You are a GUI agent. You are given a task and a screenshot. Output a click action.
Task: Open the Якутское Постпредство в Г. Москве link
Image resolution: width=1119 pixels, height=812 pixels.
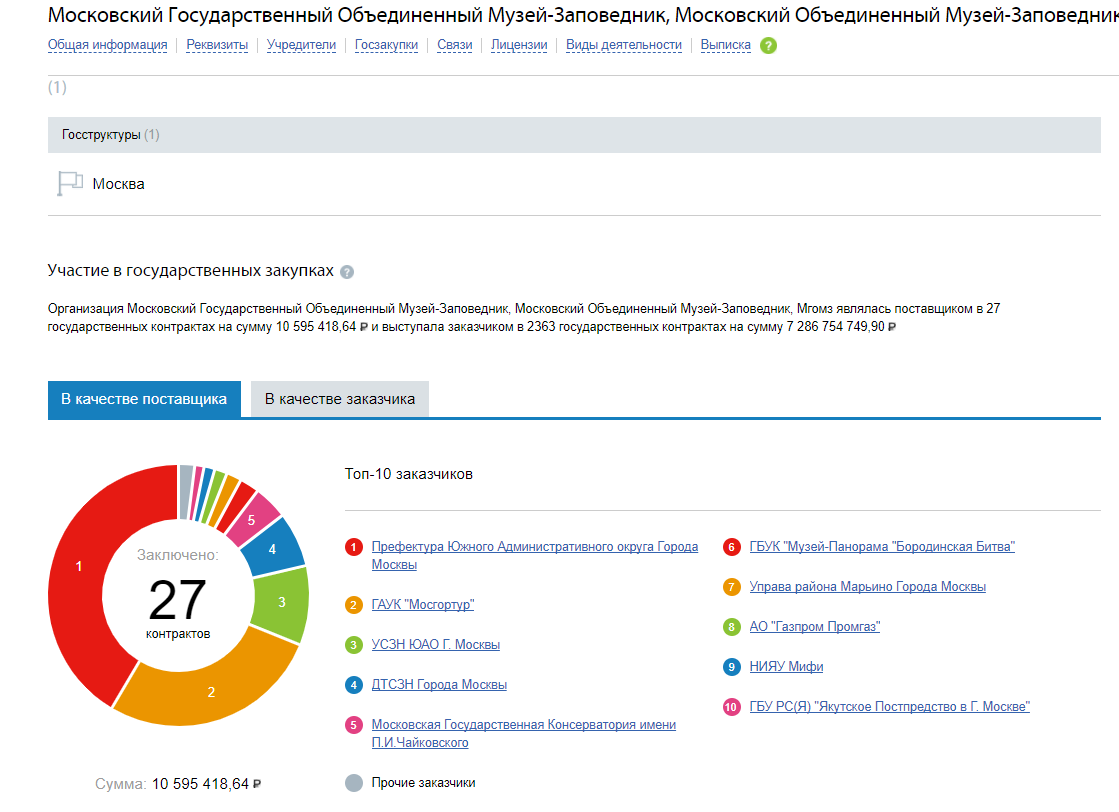890,707
